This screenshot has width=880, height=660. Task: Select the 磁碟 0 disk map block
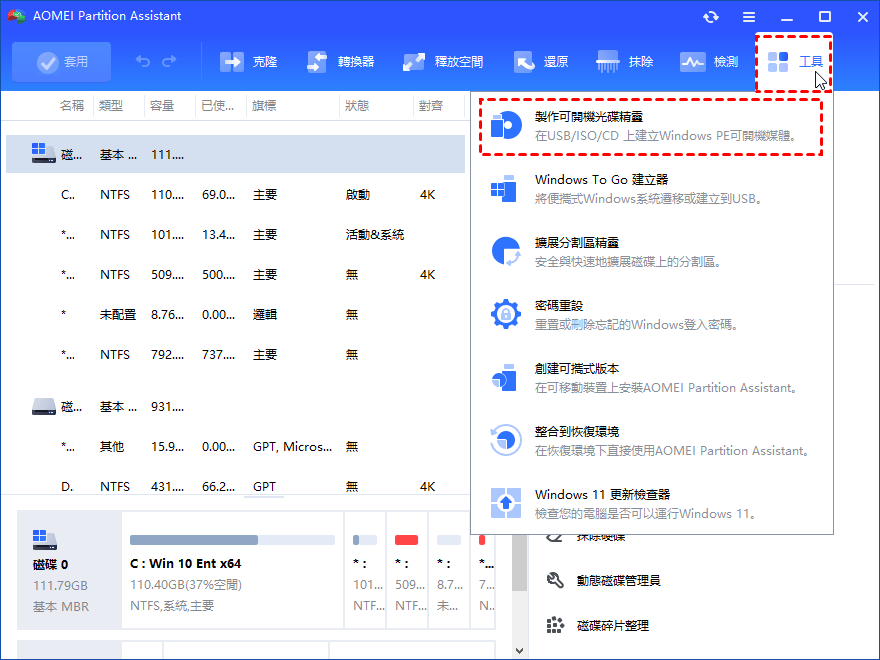pos(69,570)
